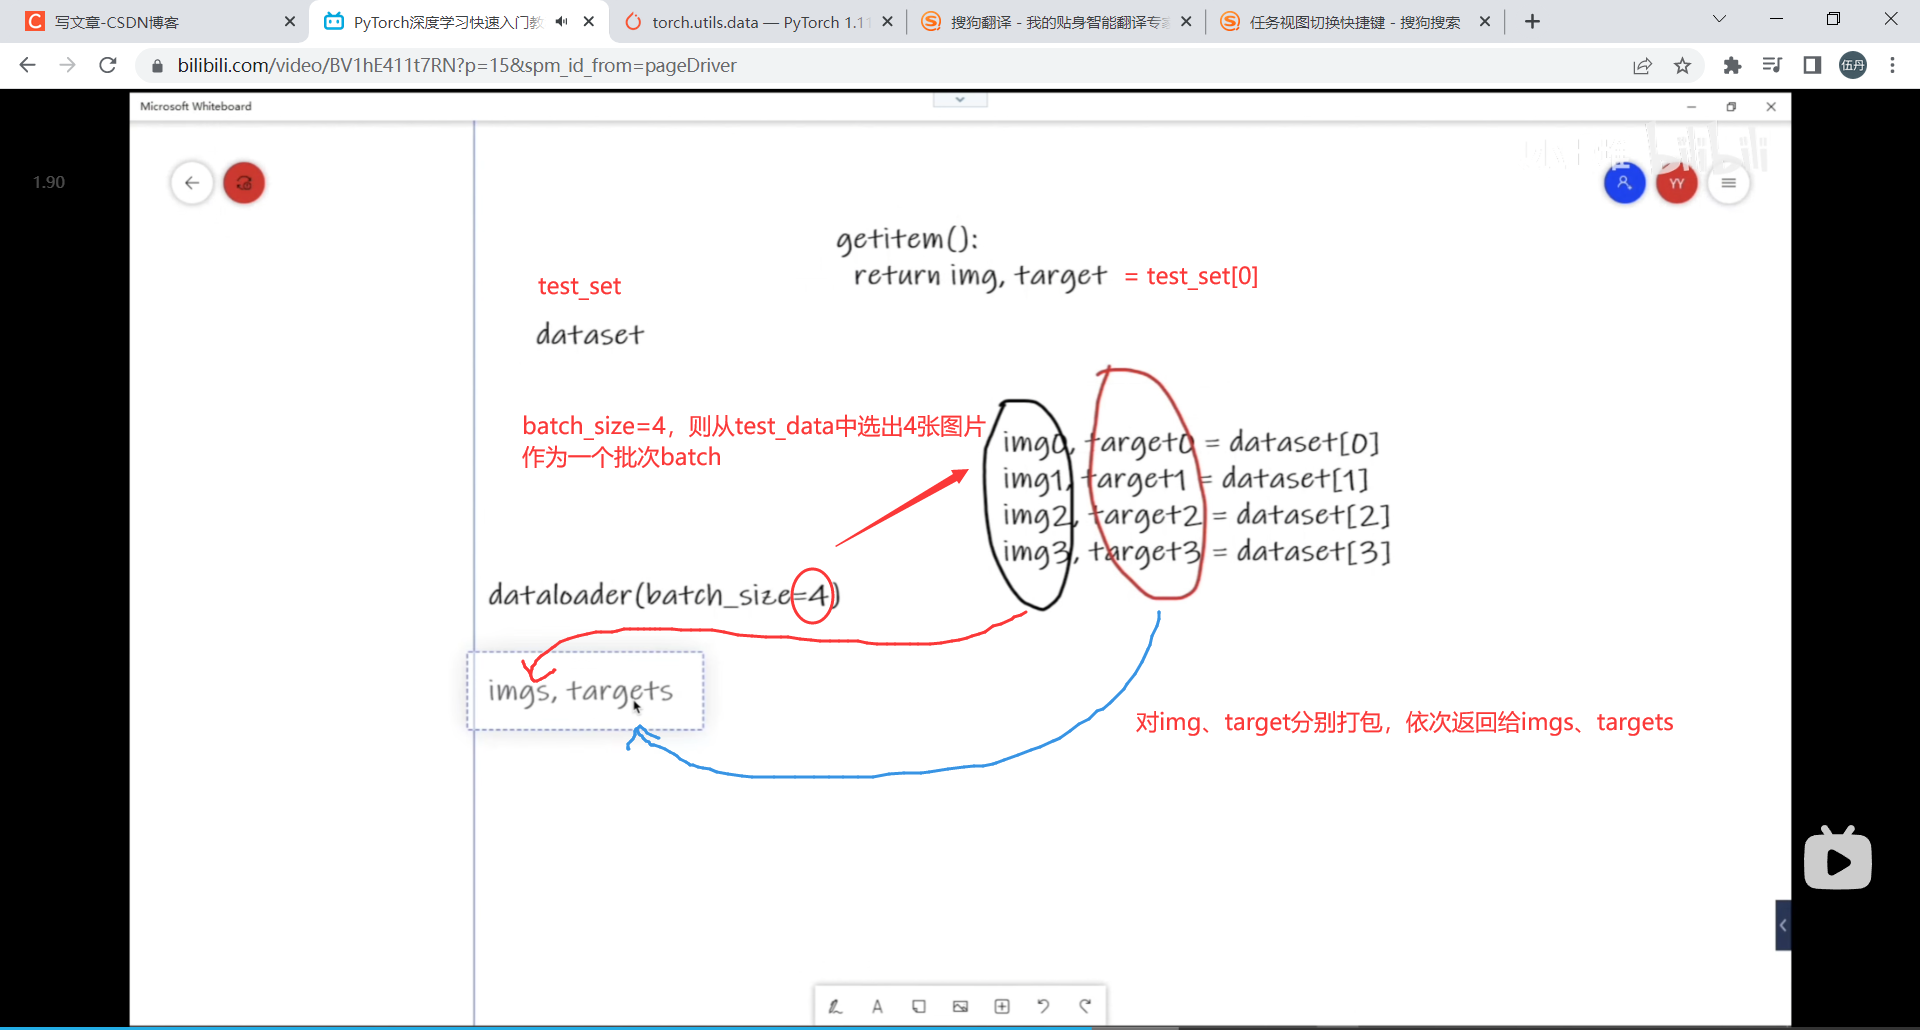
Task: Mute the tab audio speaker icon
Action: point(562,21)
